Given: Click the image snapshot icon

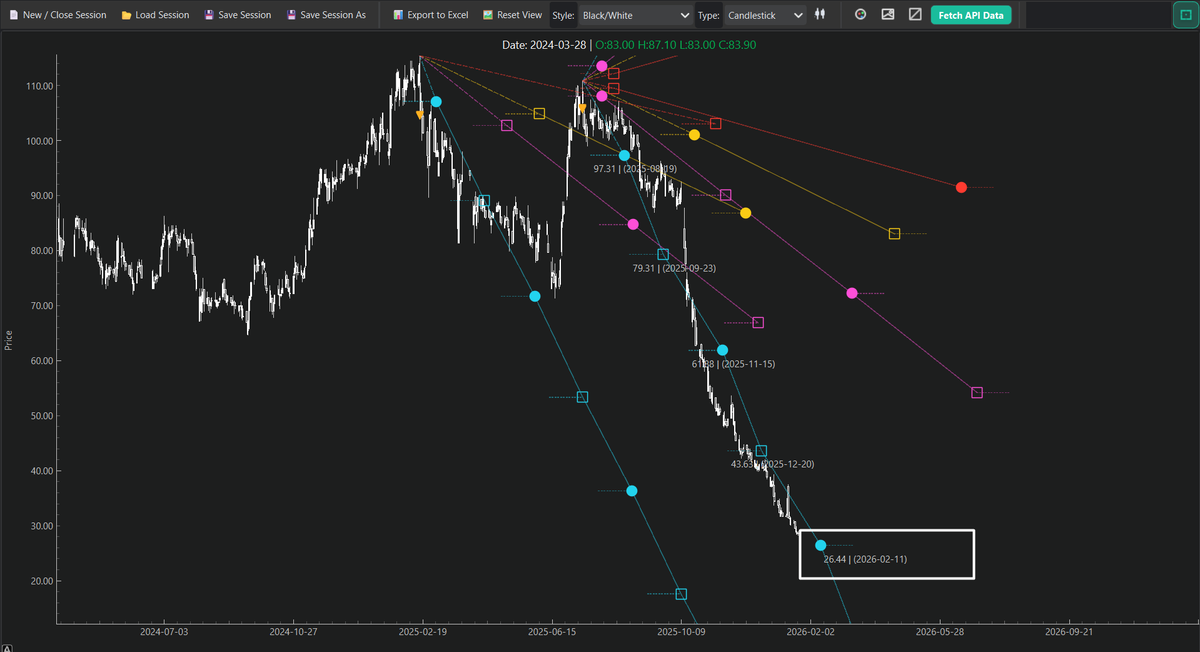Looking at the screenshot, I should (888, 15).
